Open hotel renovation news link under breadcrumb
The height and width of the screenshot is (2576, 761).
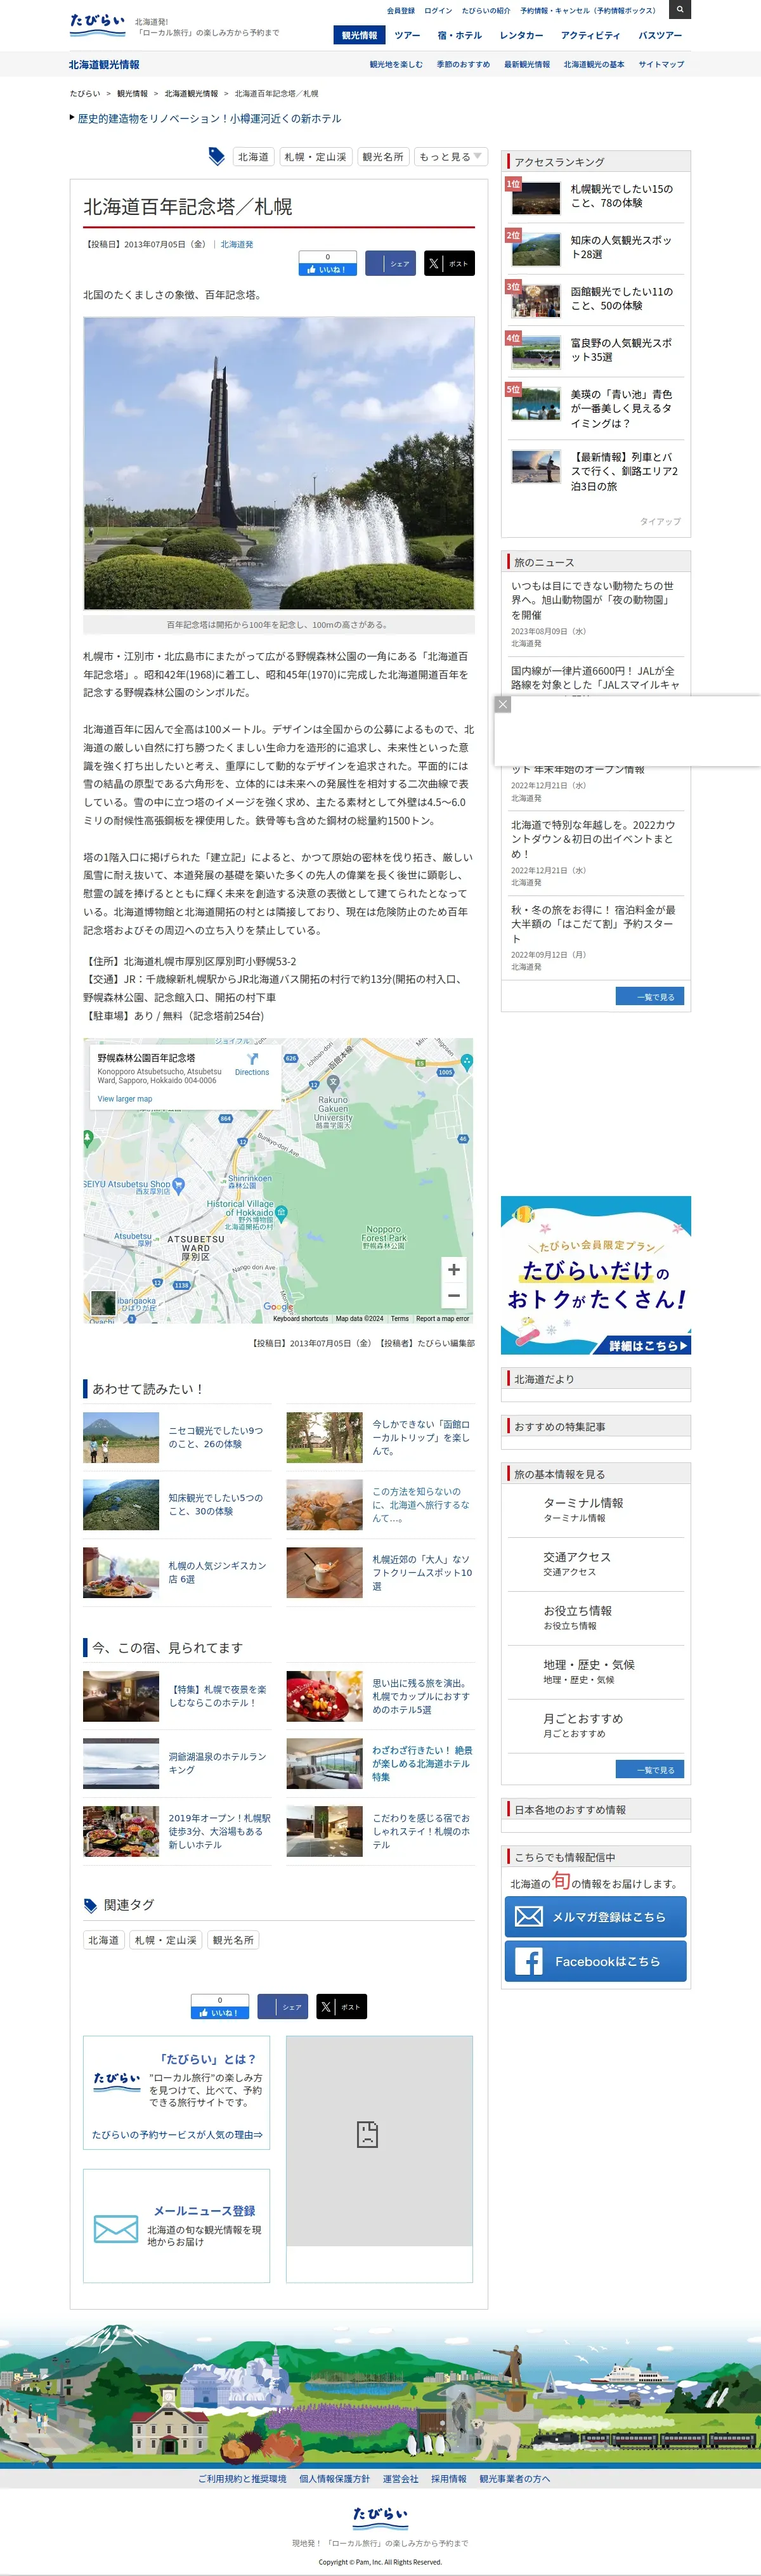(x=209, y=118)
